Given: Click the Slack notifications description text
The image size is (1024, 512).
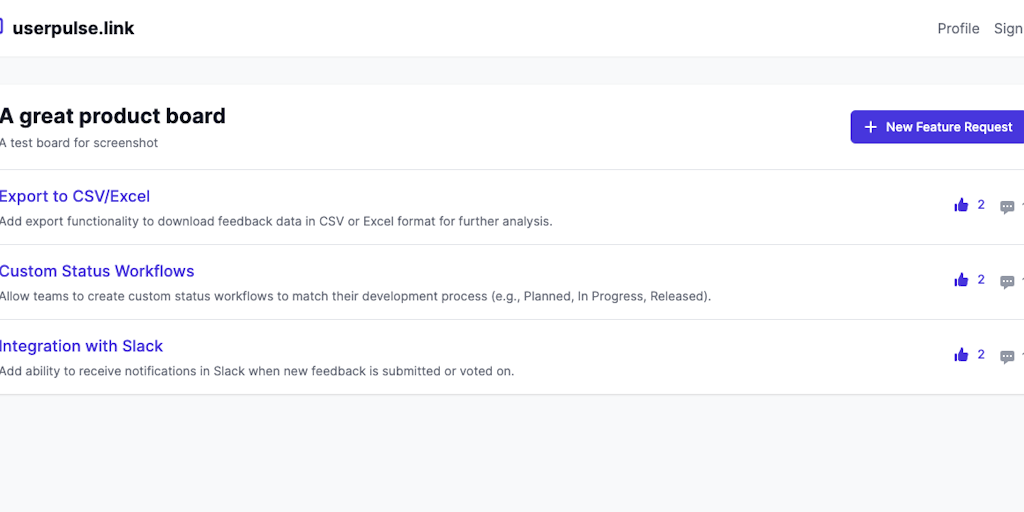Looking at the screenshot, I should 257,371.
